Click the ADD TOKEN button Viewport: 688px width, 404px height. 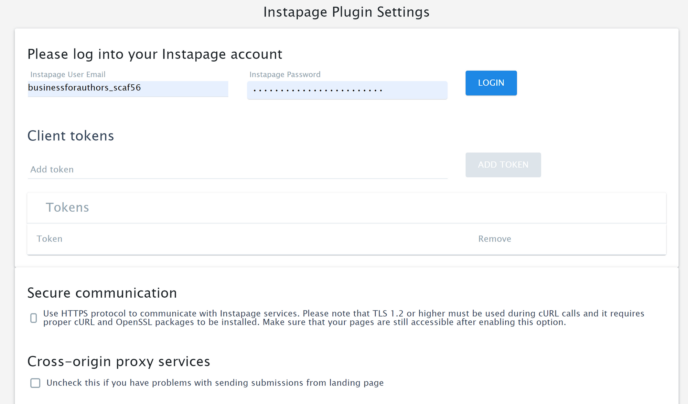coord(503,165)
